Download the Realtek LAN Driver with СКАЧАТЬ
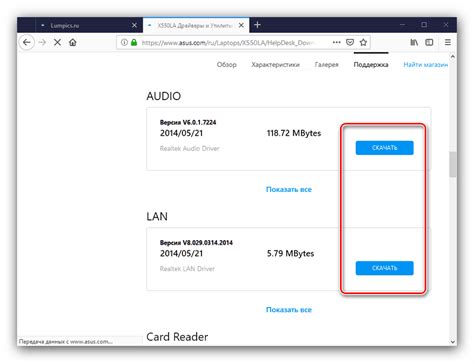The width and height of the screenshot is (474, 363). pyautogui.click(x=385, y=268)
